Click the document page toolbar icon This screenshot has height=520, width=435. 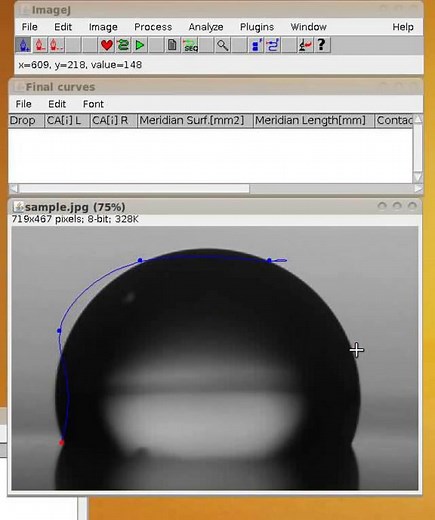[173, 45]
